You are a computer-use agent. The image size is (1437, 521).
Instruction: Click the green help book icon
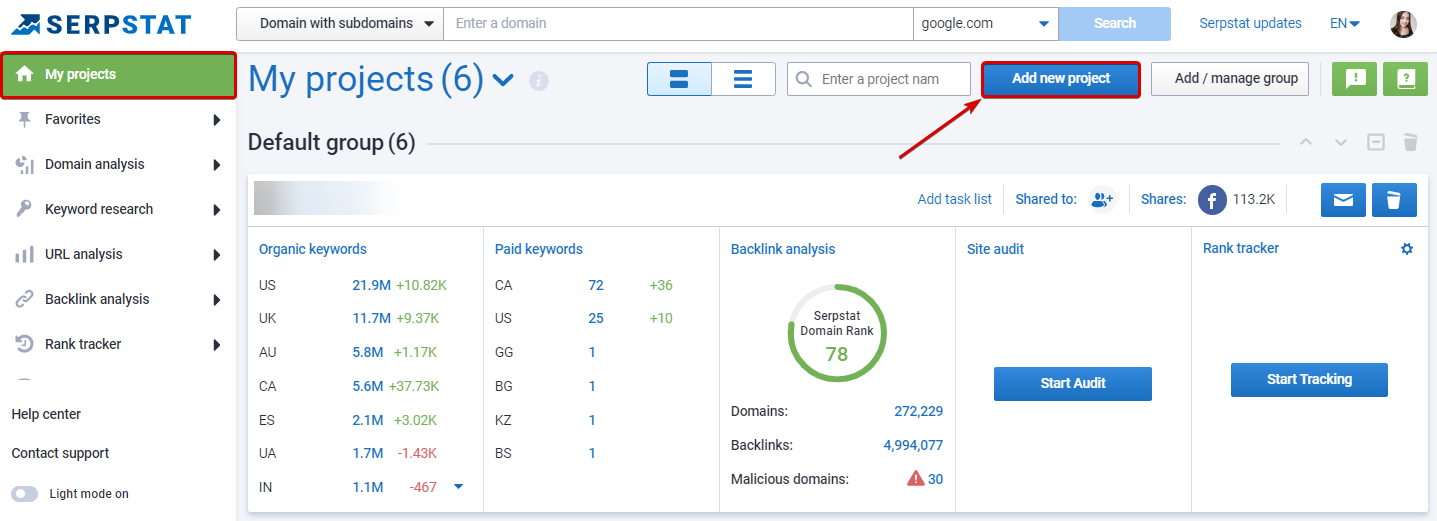pyautogui.click(x=1405, y=79)
